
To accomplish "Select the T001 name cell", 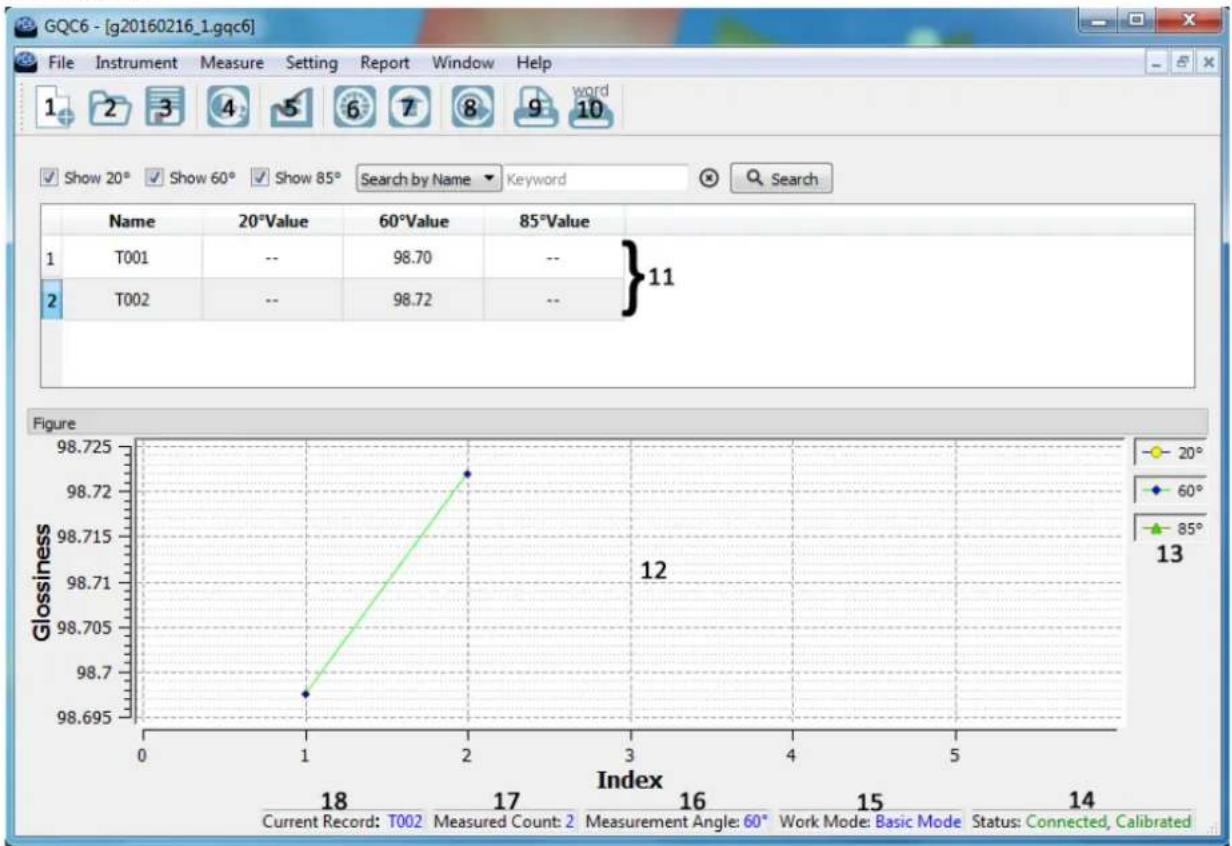I will click(x=132, y=258).
